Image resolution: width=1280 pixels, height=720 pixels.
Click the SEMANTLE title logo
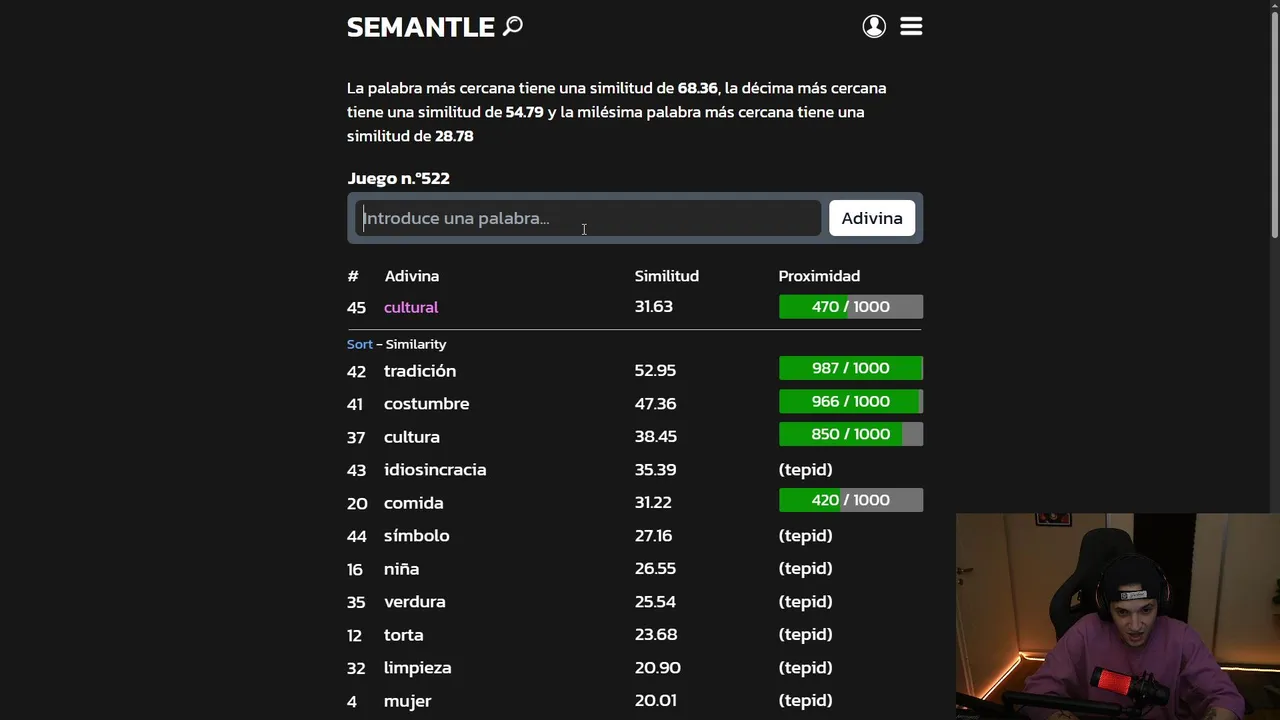point(420,27)
